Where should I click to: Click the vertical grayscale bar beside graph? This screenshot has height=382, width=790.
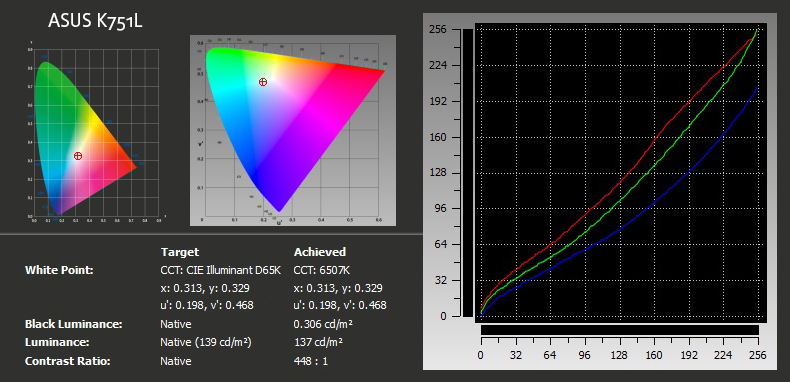tap(468, 173)
